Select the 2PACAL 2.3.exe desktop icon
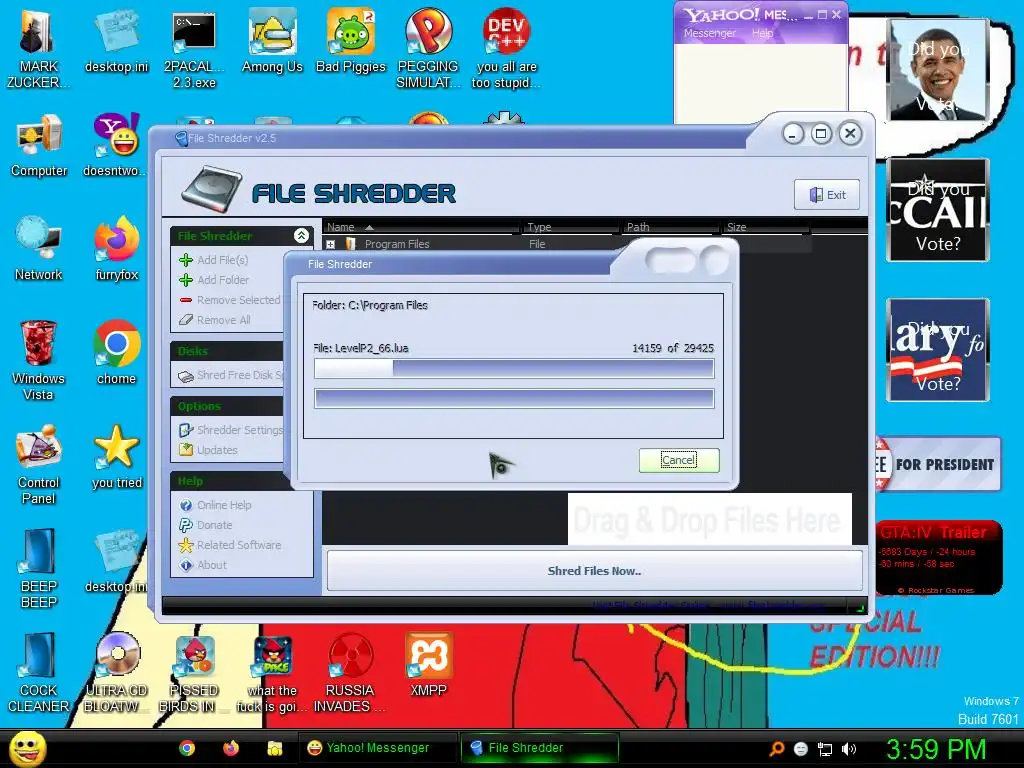This screenshot has width=1024, height=768. [x=194, y=48]
